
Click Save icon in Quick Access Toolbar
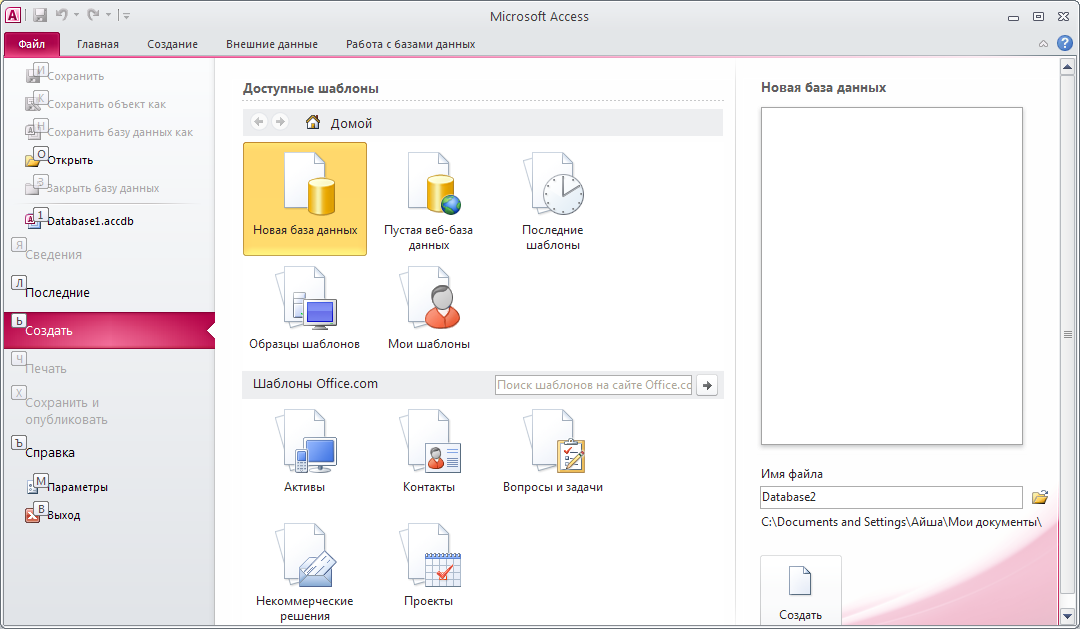click(x=40, y=14)
